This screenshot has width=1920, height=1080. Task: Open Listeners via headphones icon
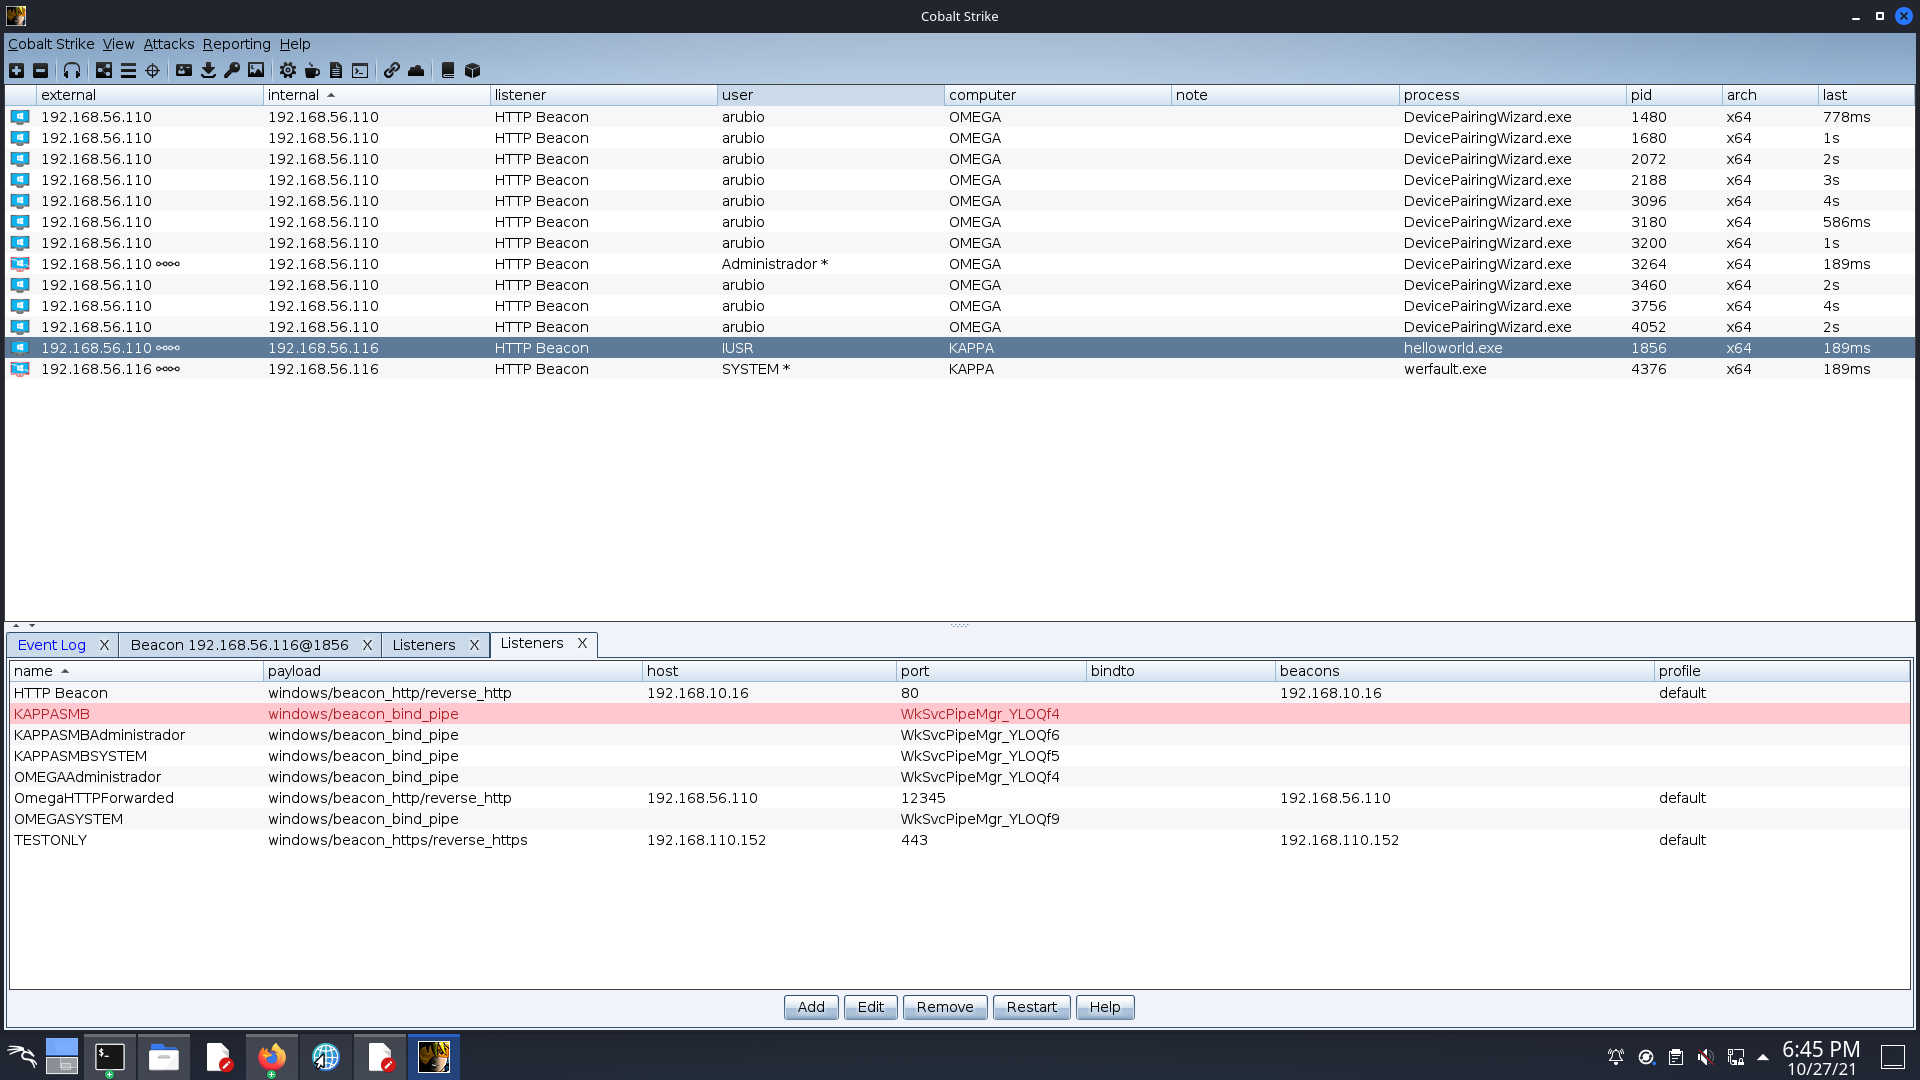pos(72,70)
